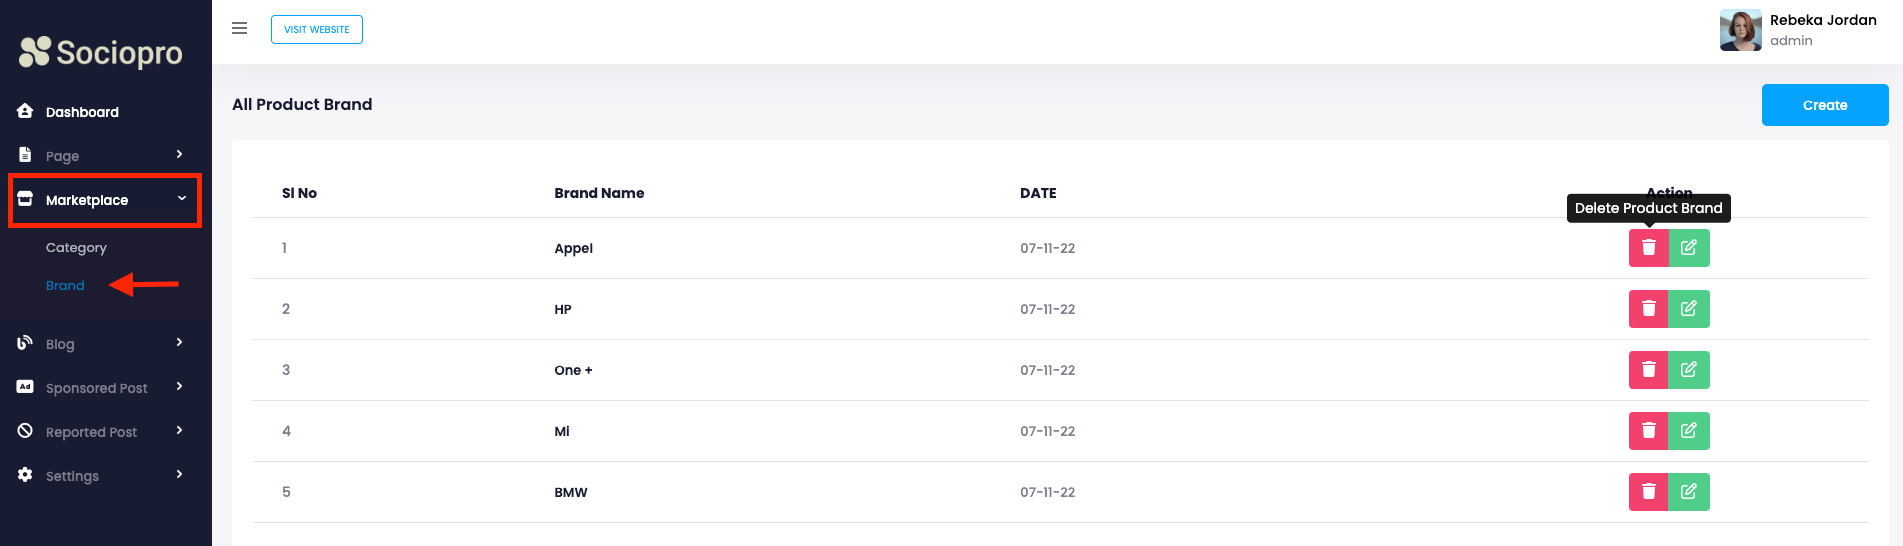Click the Visit Website button
Image resolution: width=1903 pixels, height=546 pixels.
point(316,30)
